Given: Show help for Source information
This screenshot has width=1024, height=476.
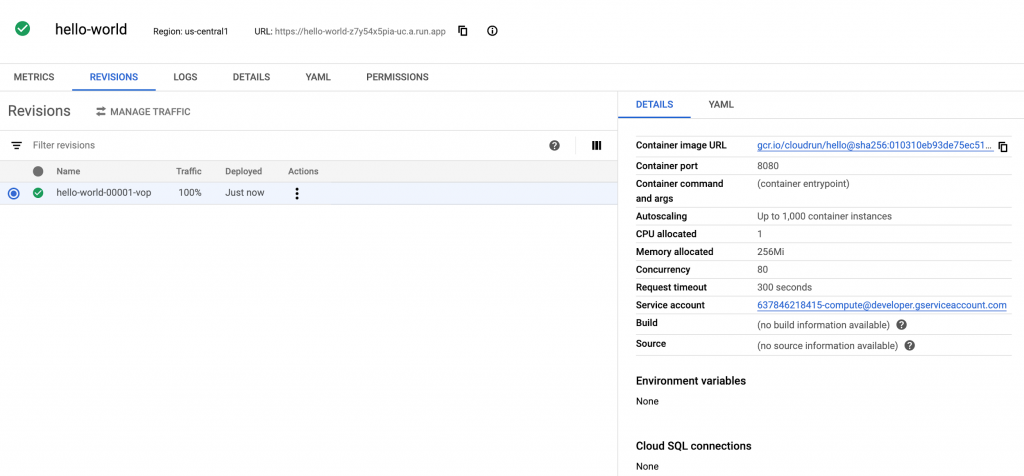Looking at the screenshot, I should 910,345.
